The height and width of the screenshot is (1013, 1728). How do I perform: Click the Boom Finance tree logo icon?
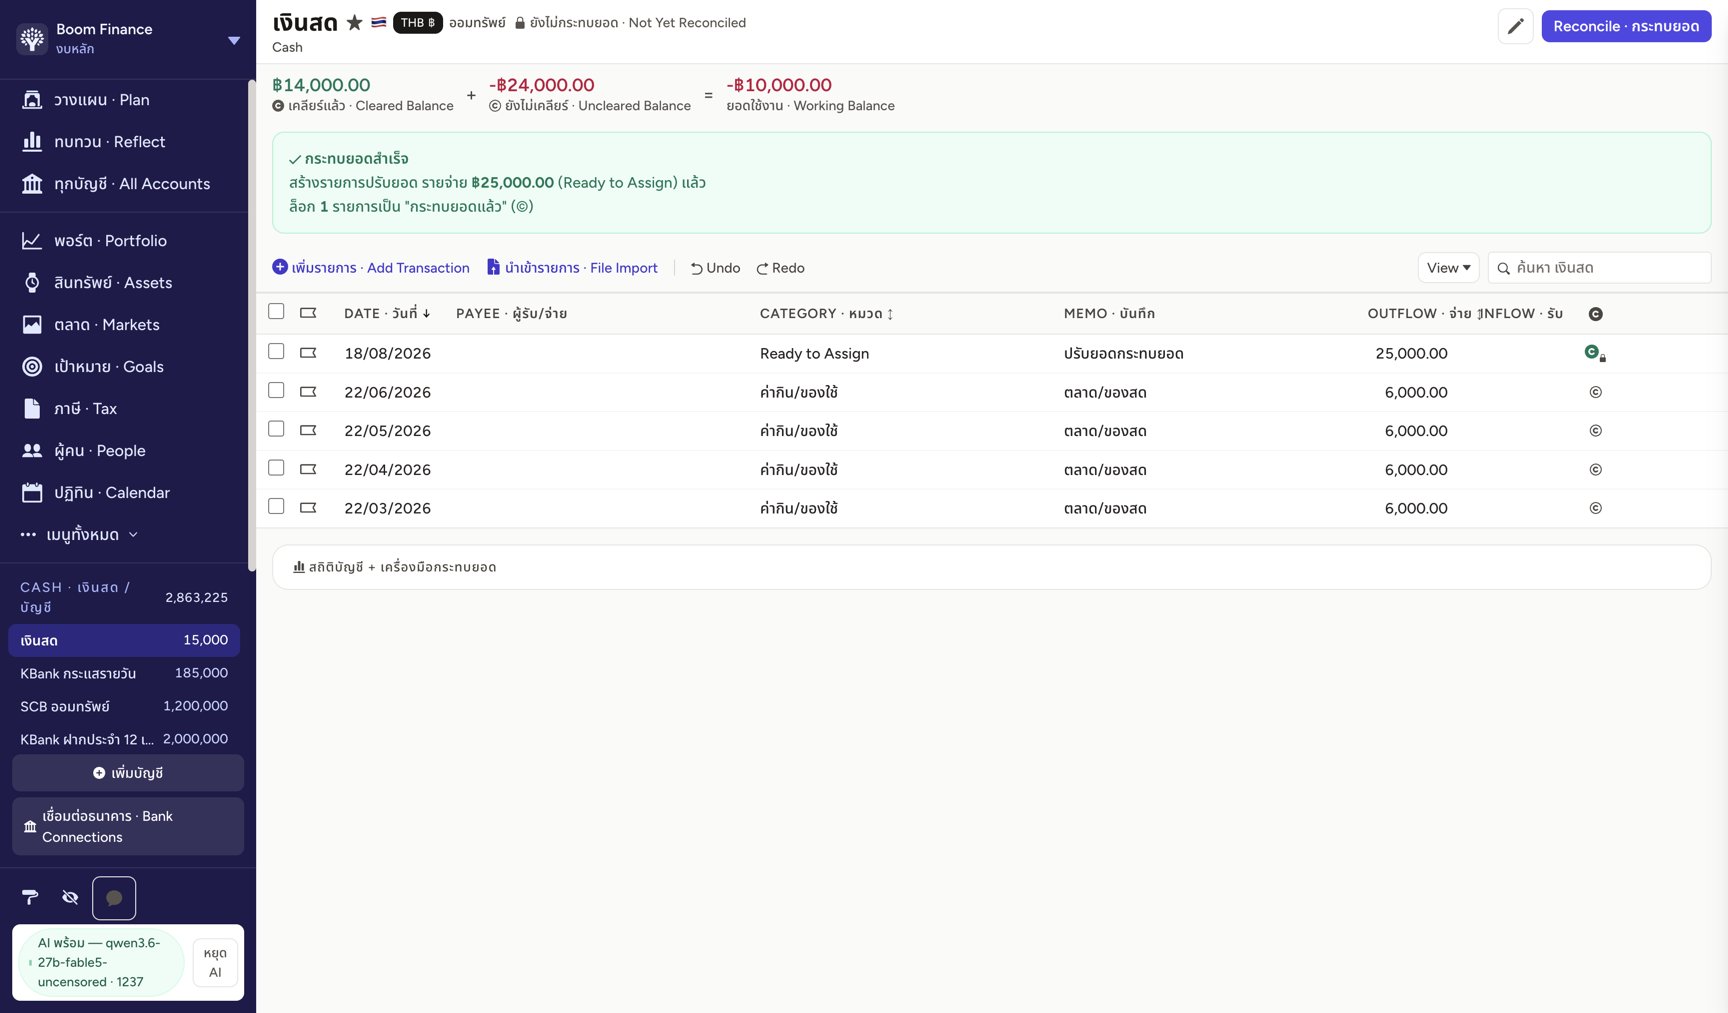click(x=32, y=39)
